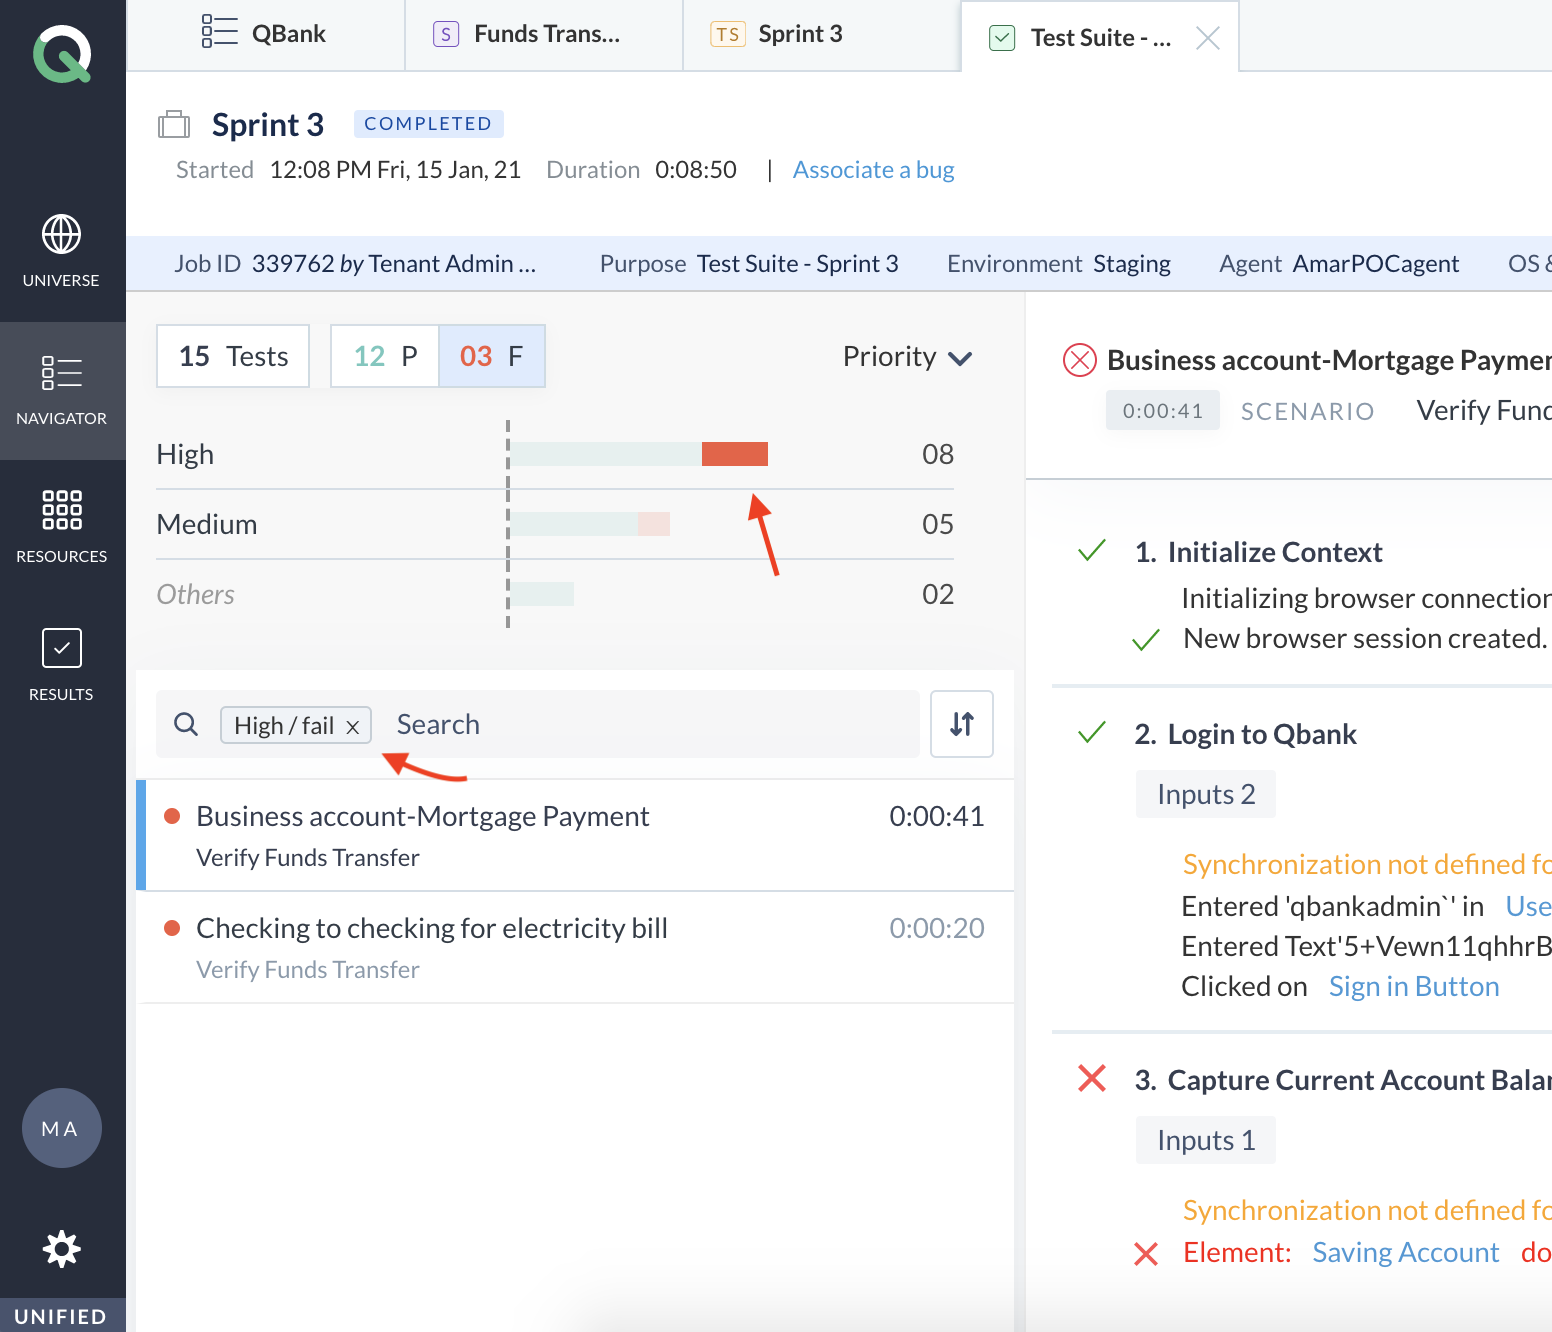Filter by 03 F failed tests
Viewport: 1552px width, 1332px height.
pyautogui.click(x=492, y=356)
